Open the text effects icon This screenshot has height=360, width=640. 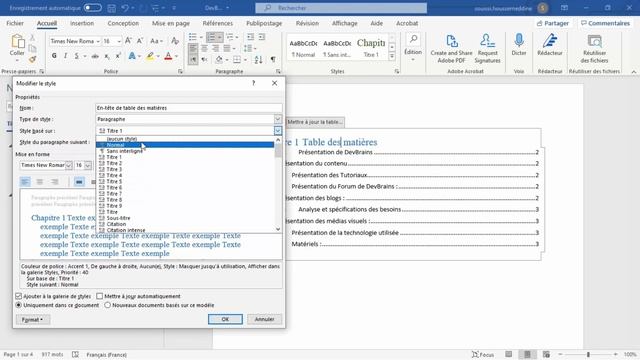(x=132, y=56)
